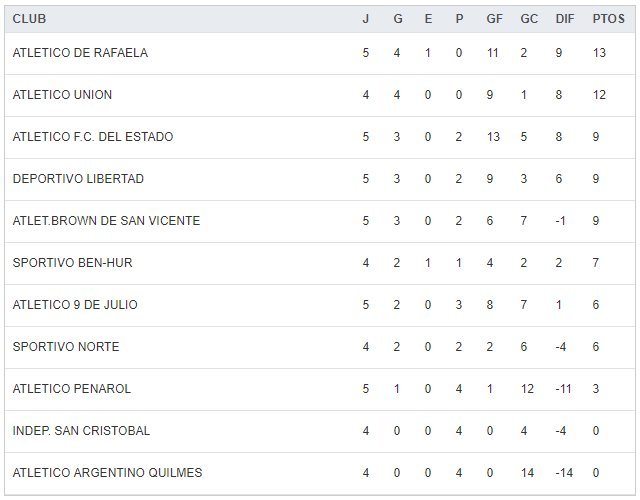Open ATLETICO ARGENTINO QUILMES

pos(107,473)
